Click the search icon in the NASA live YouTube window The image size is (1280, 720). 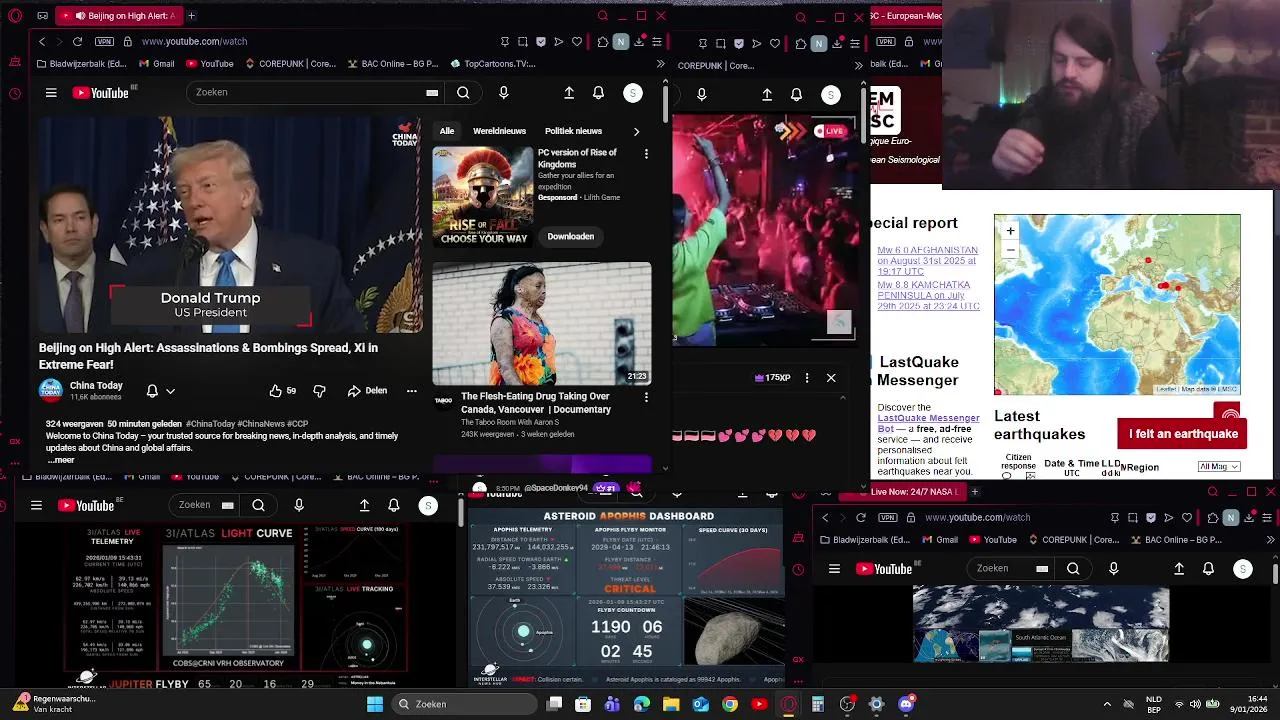[1073, 569]
